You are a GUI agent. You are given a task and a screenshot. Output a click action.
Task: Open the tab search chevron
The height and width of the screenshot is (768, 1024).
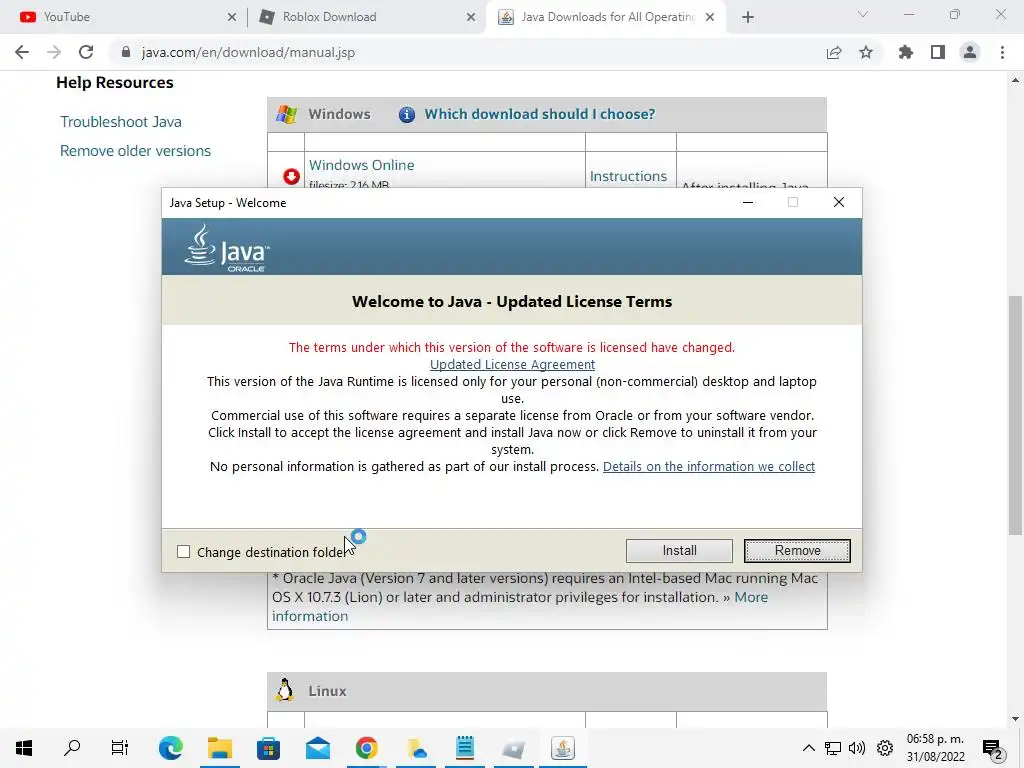point(863,14)
